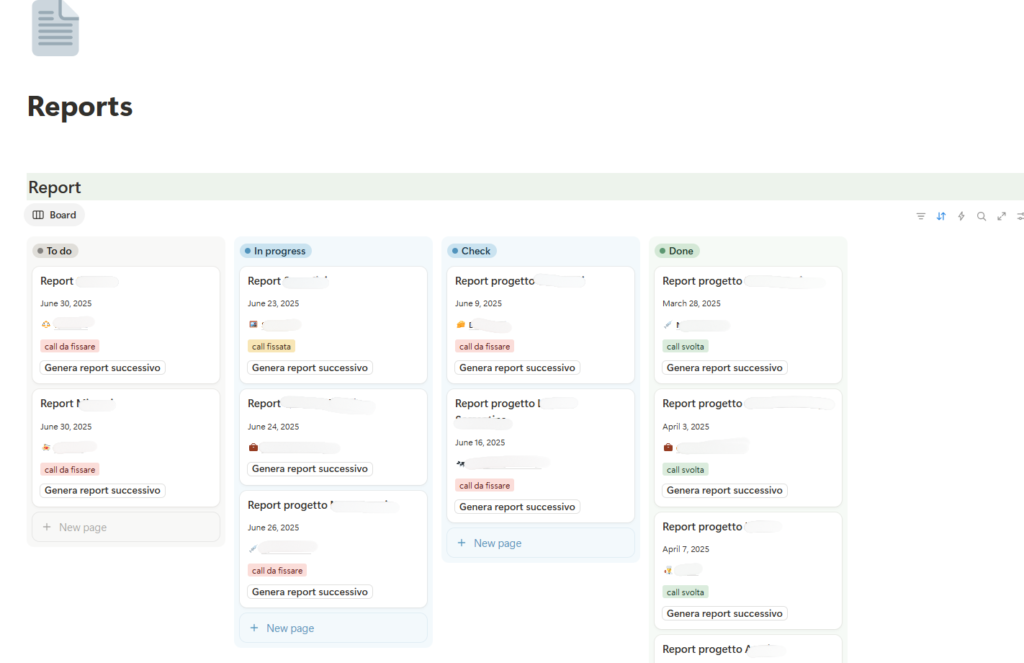This screenshot has height=663, width=1024.
Task: Click the emoji icon on June 23 card
Action: [253, 324]
